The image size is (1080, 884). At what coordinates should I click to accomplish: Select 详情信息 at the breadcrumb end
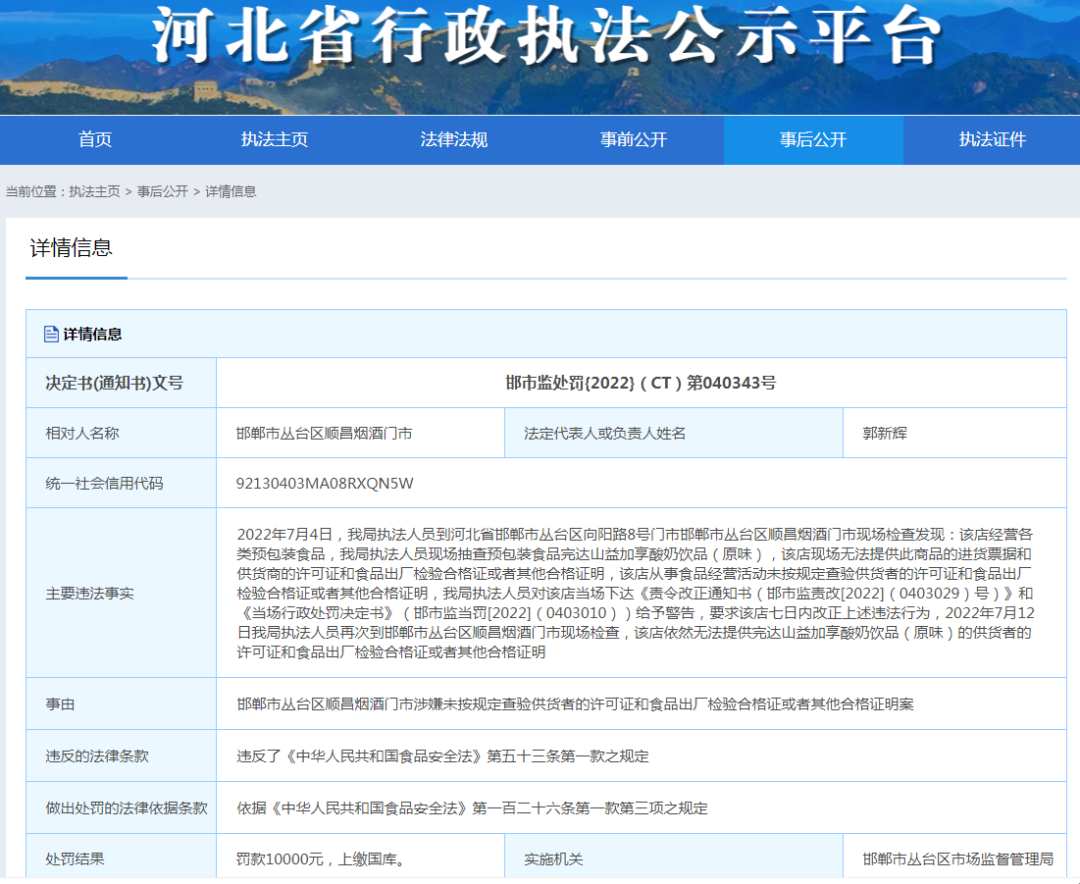[x=231, y=191]
